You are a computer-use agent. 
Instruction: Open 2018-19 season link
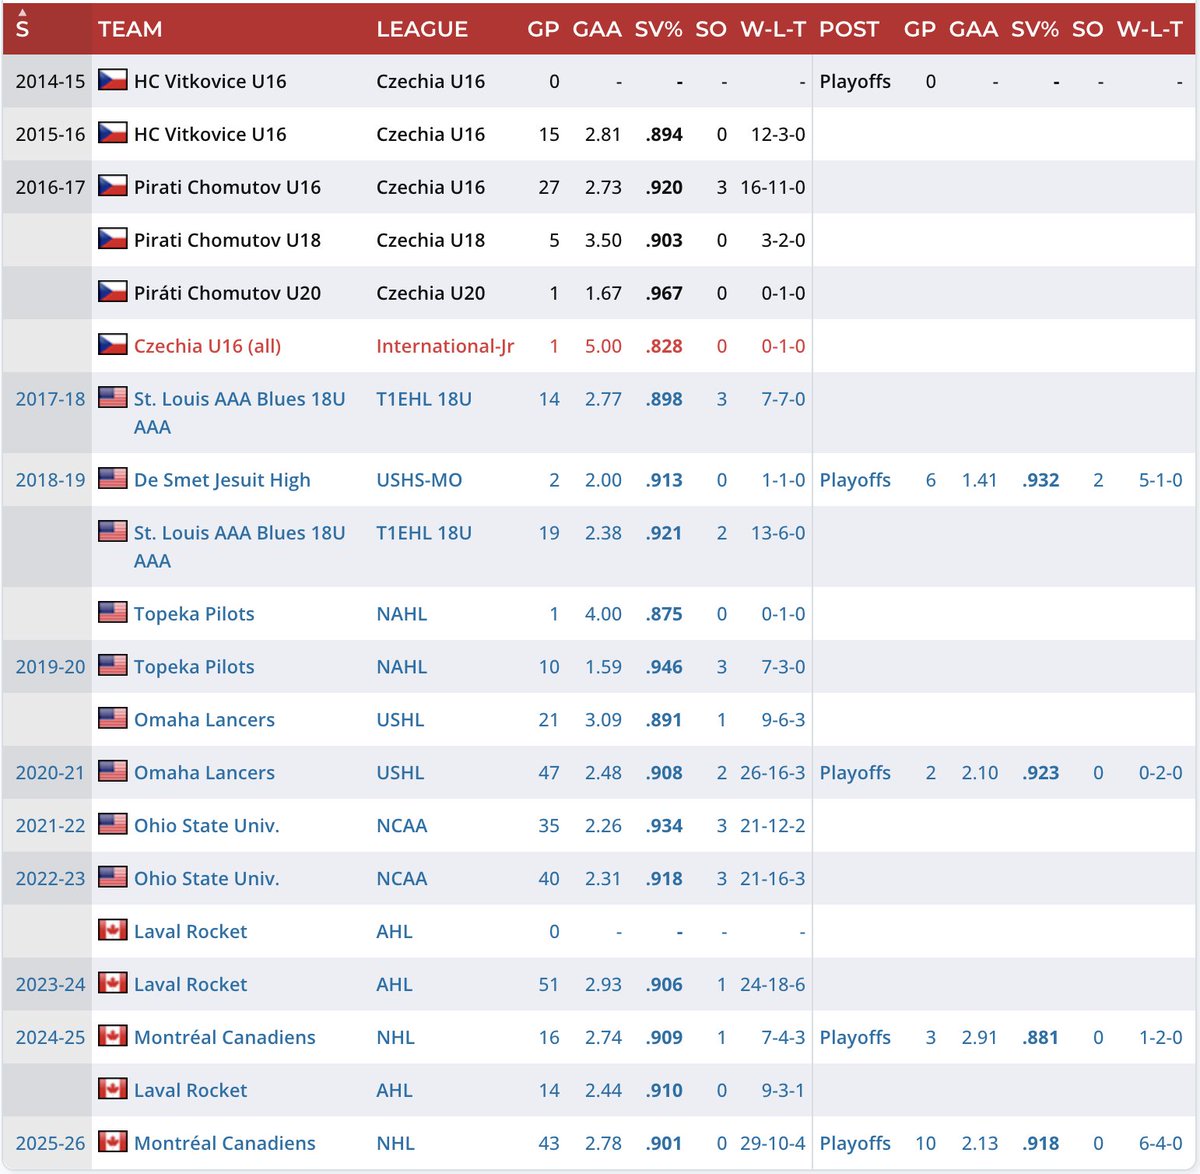[50, 480]
